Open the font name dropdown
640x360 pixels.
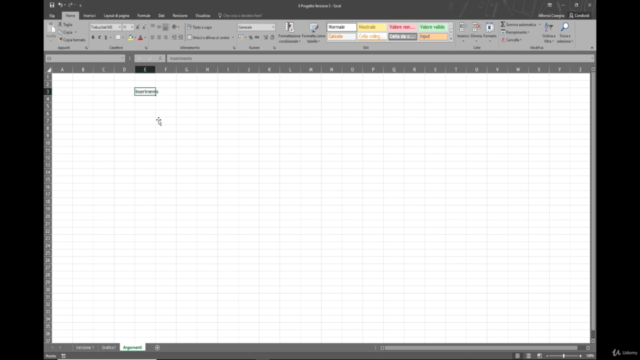click(x=119, y=27)
